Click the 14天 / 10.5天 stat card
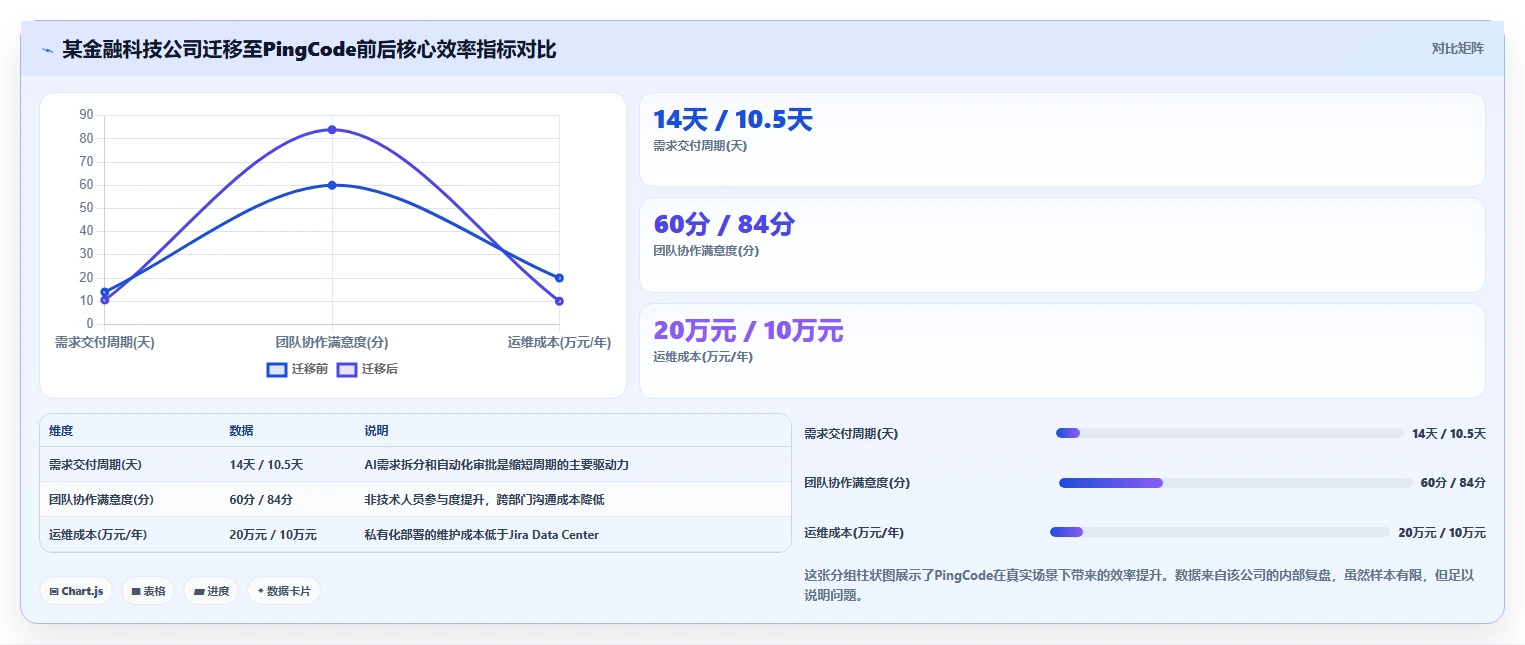The image size is (1525, 645). 1062,140
